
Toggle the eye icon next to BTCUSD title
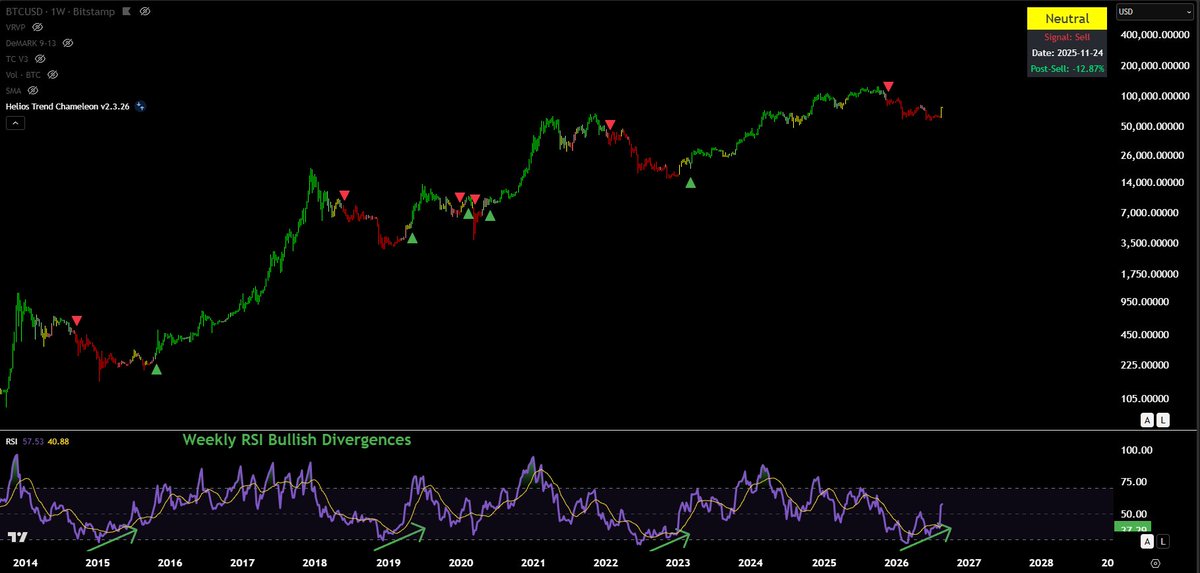146,11
